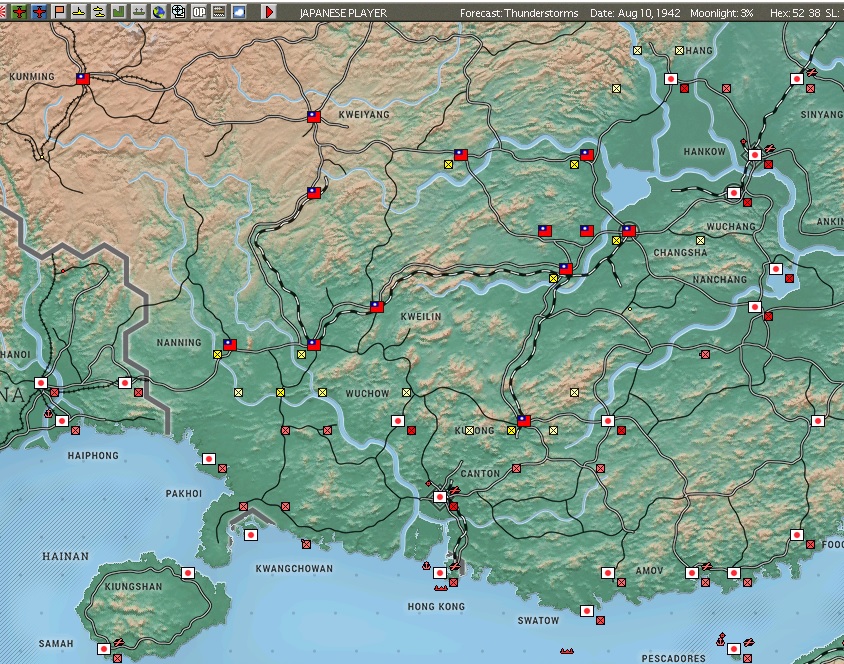Click the Hex: 52 38 coordinates text
This screenshot has height=664, width=844.
(x=794, y=13)
